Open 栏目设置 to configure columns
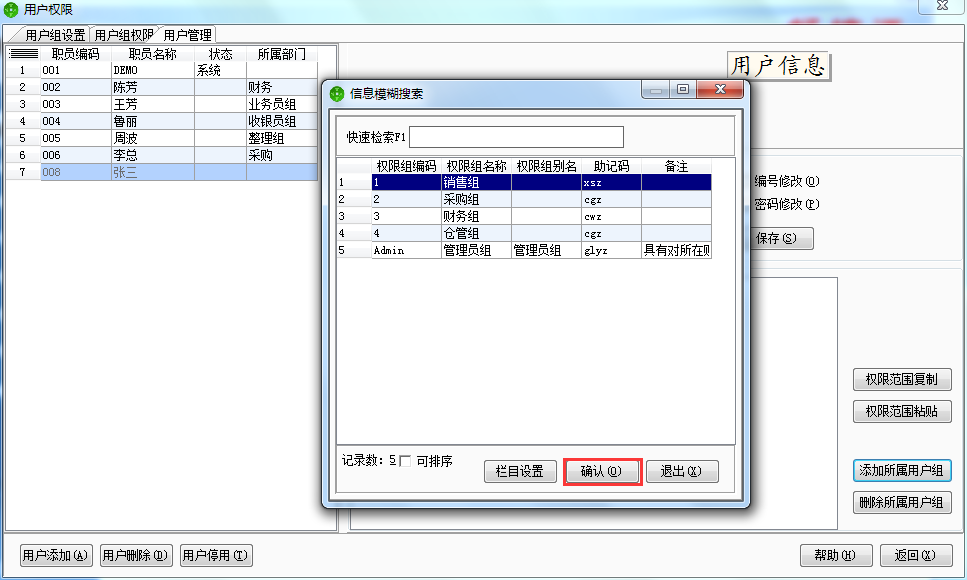Image resolution: width=967 pixels, height=580 pixels. tap(520, 471)
